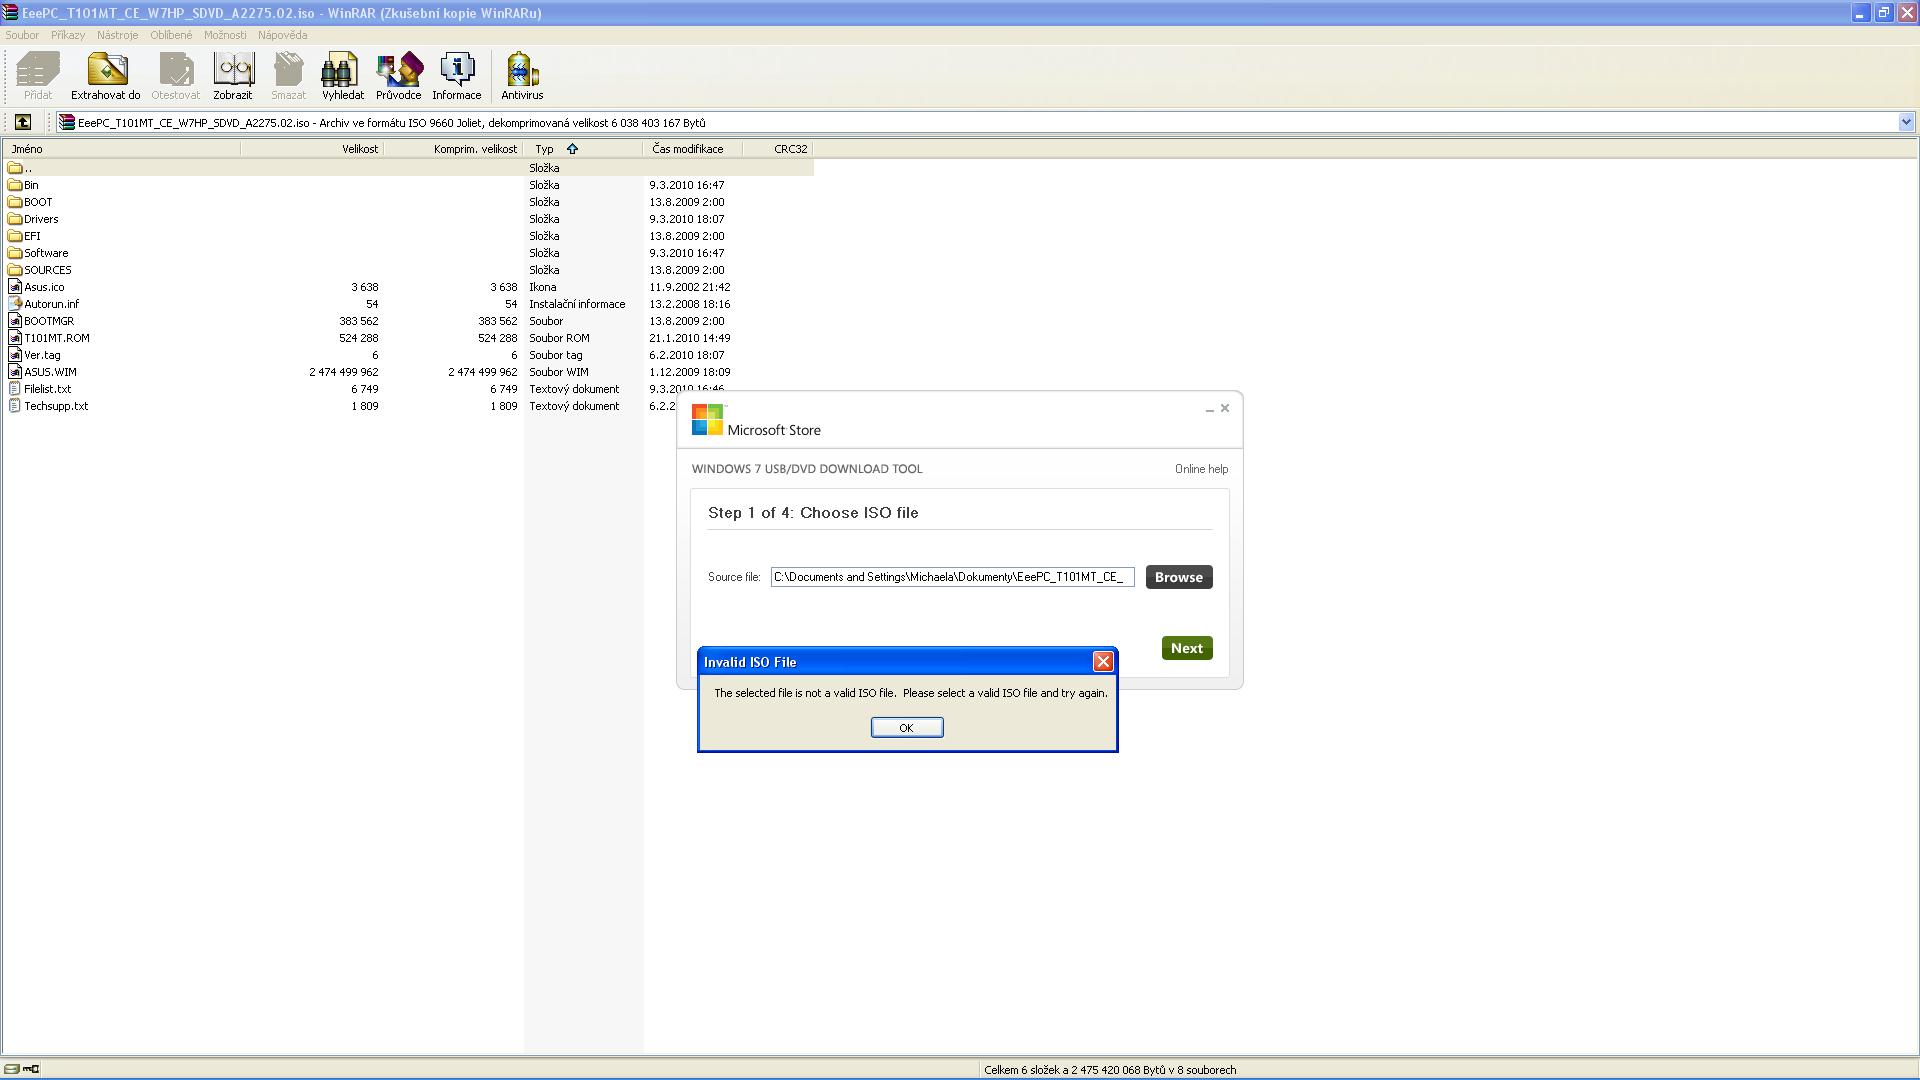Open the Soubor menu
The width and height of the screenshot is (1920, 1080).
tap(22, 35)
